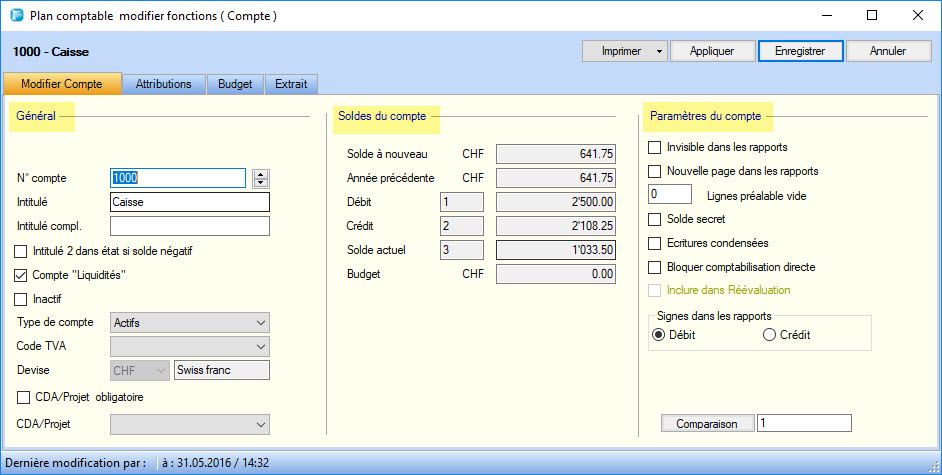This screenshot has height=475, width=942.
Task: Increment the account number spinner up arrow
Action: (261, 173)
